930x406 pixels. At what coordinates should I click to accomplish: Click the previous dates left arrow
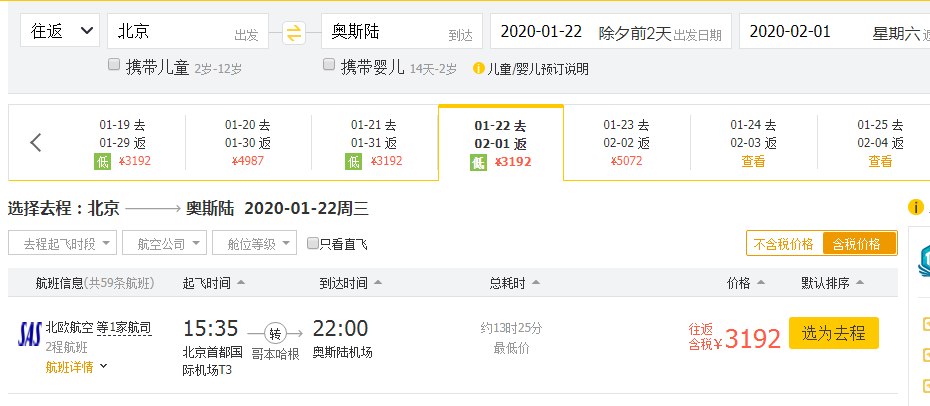point(36,143)
